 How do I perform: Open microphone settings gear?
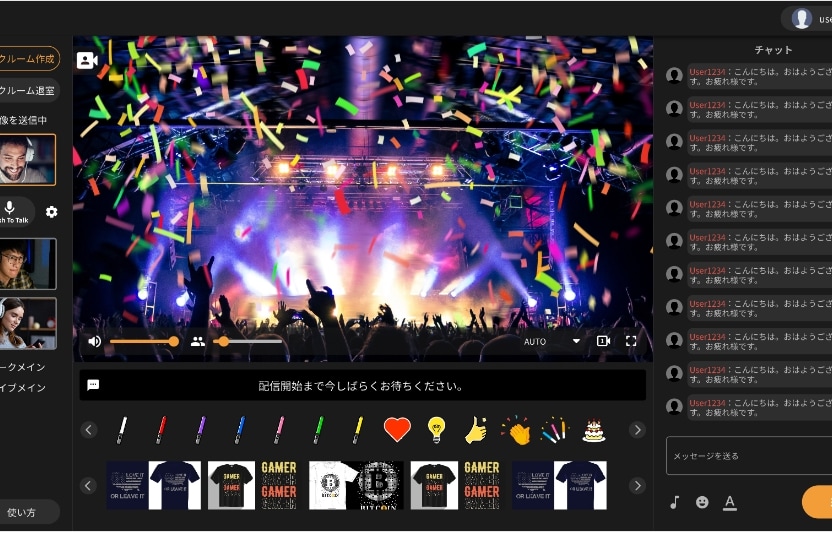[51, 212]
